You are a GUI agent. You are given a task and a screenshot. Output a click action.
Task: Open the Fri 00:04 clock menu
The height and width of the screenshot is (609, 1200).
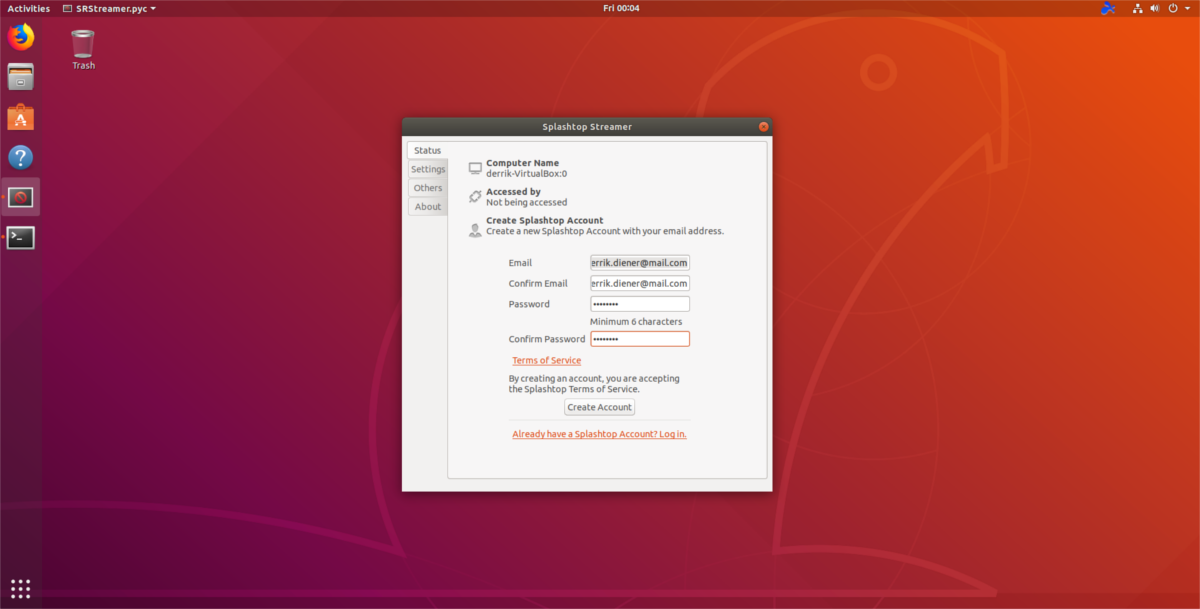[621, 8]
